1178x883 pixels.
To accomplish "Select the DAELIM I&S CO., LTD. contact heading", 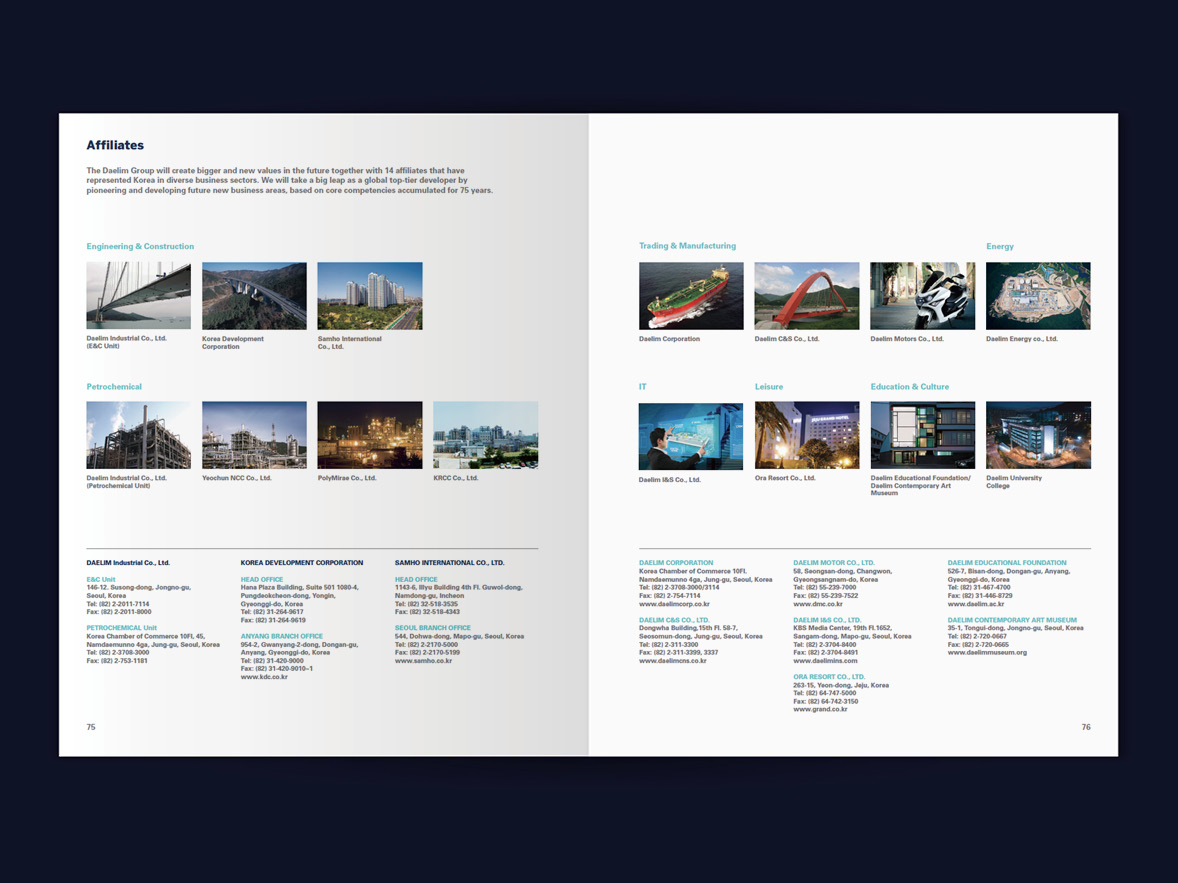I will 826,620.
